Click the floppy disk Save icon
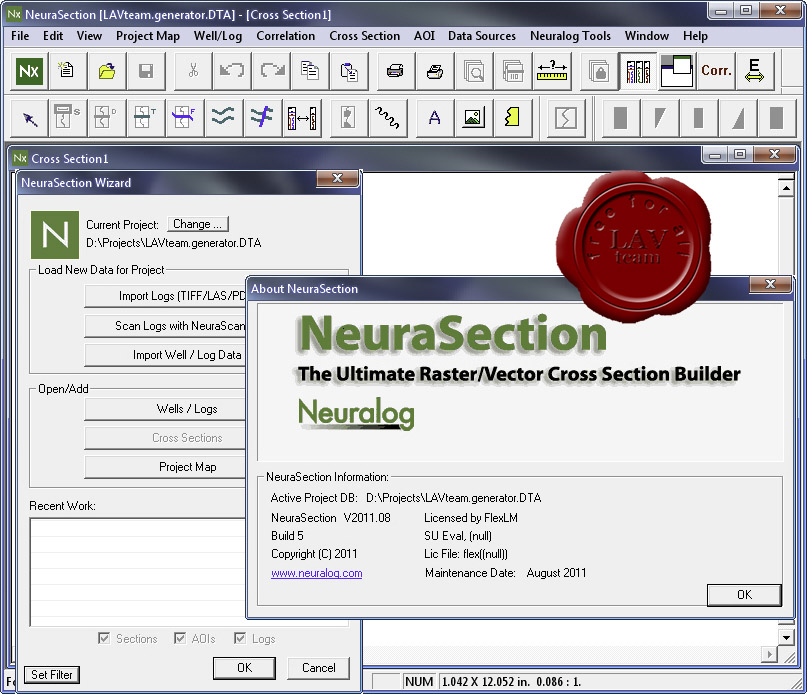The height and width of the screenshot is (694, 807). click(x=146, y=71)
